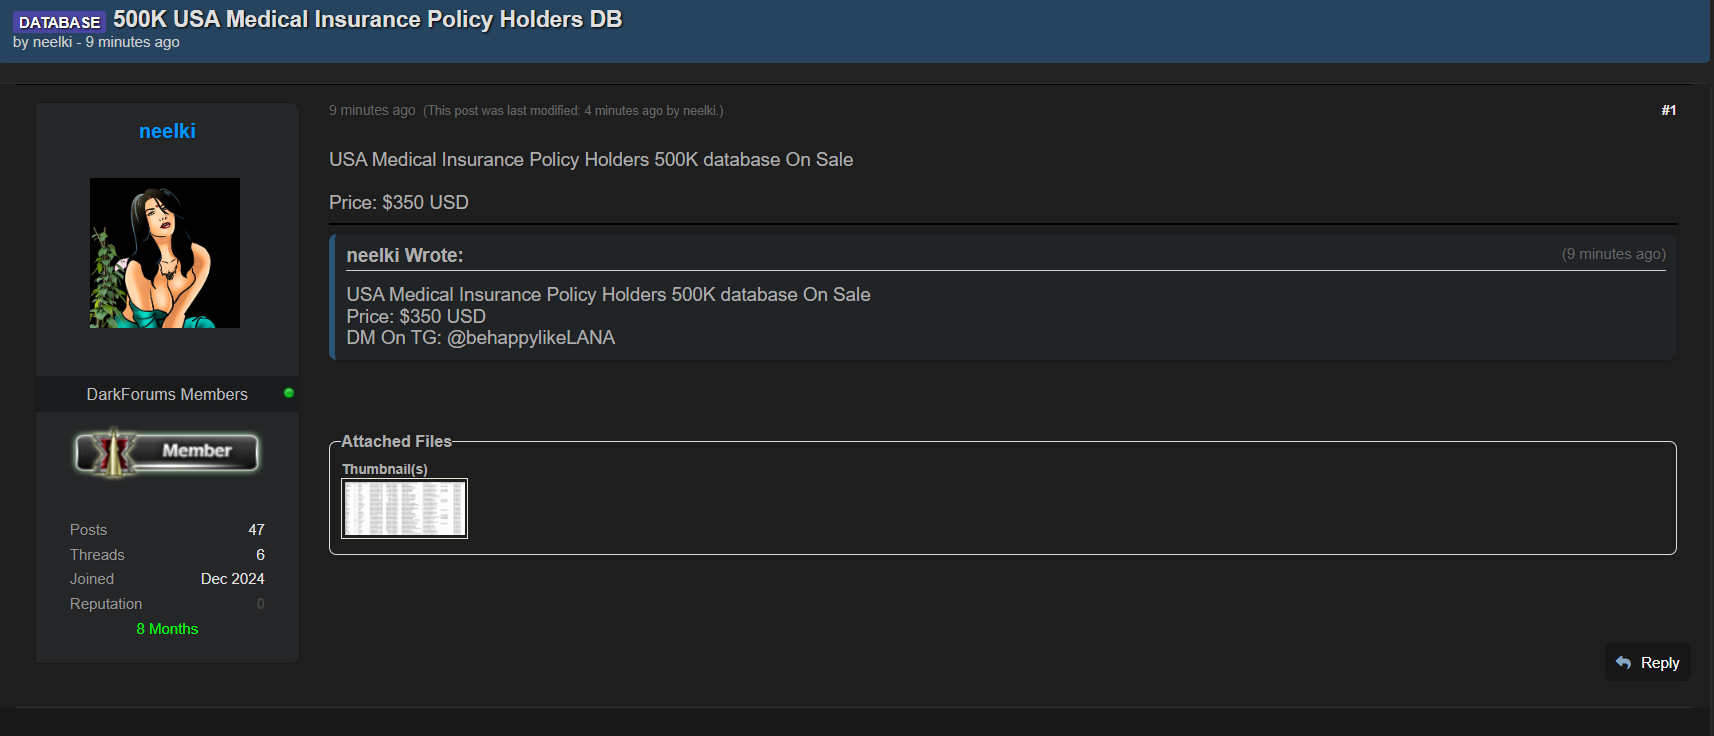
Task: Click the thread title heading
Action: tap(367, 19)
